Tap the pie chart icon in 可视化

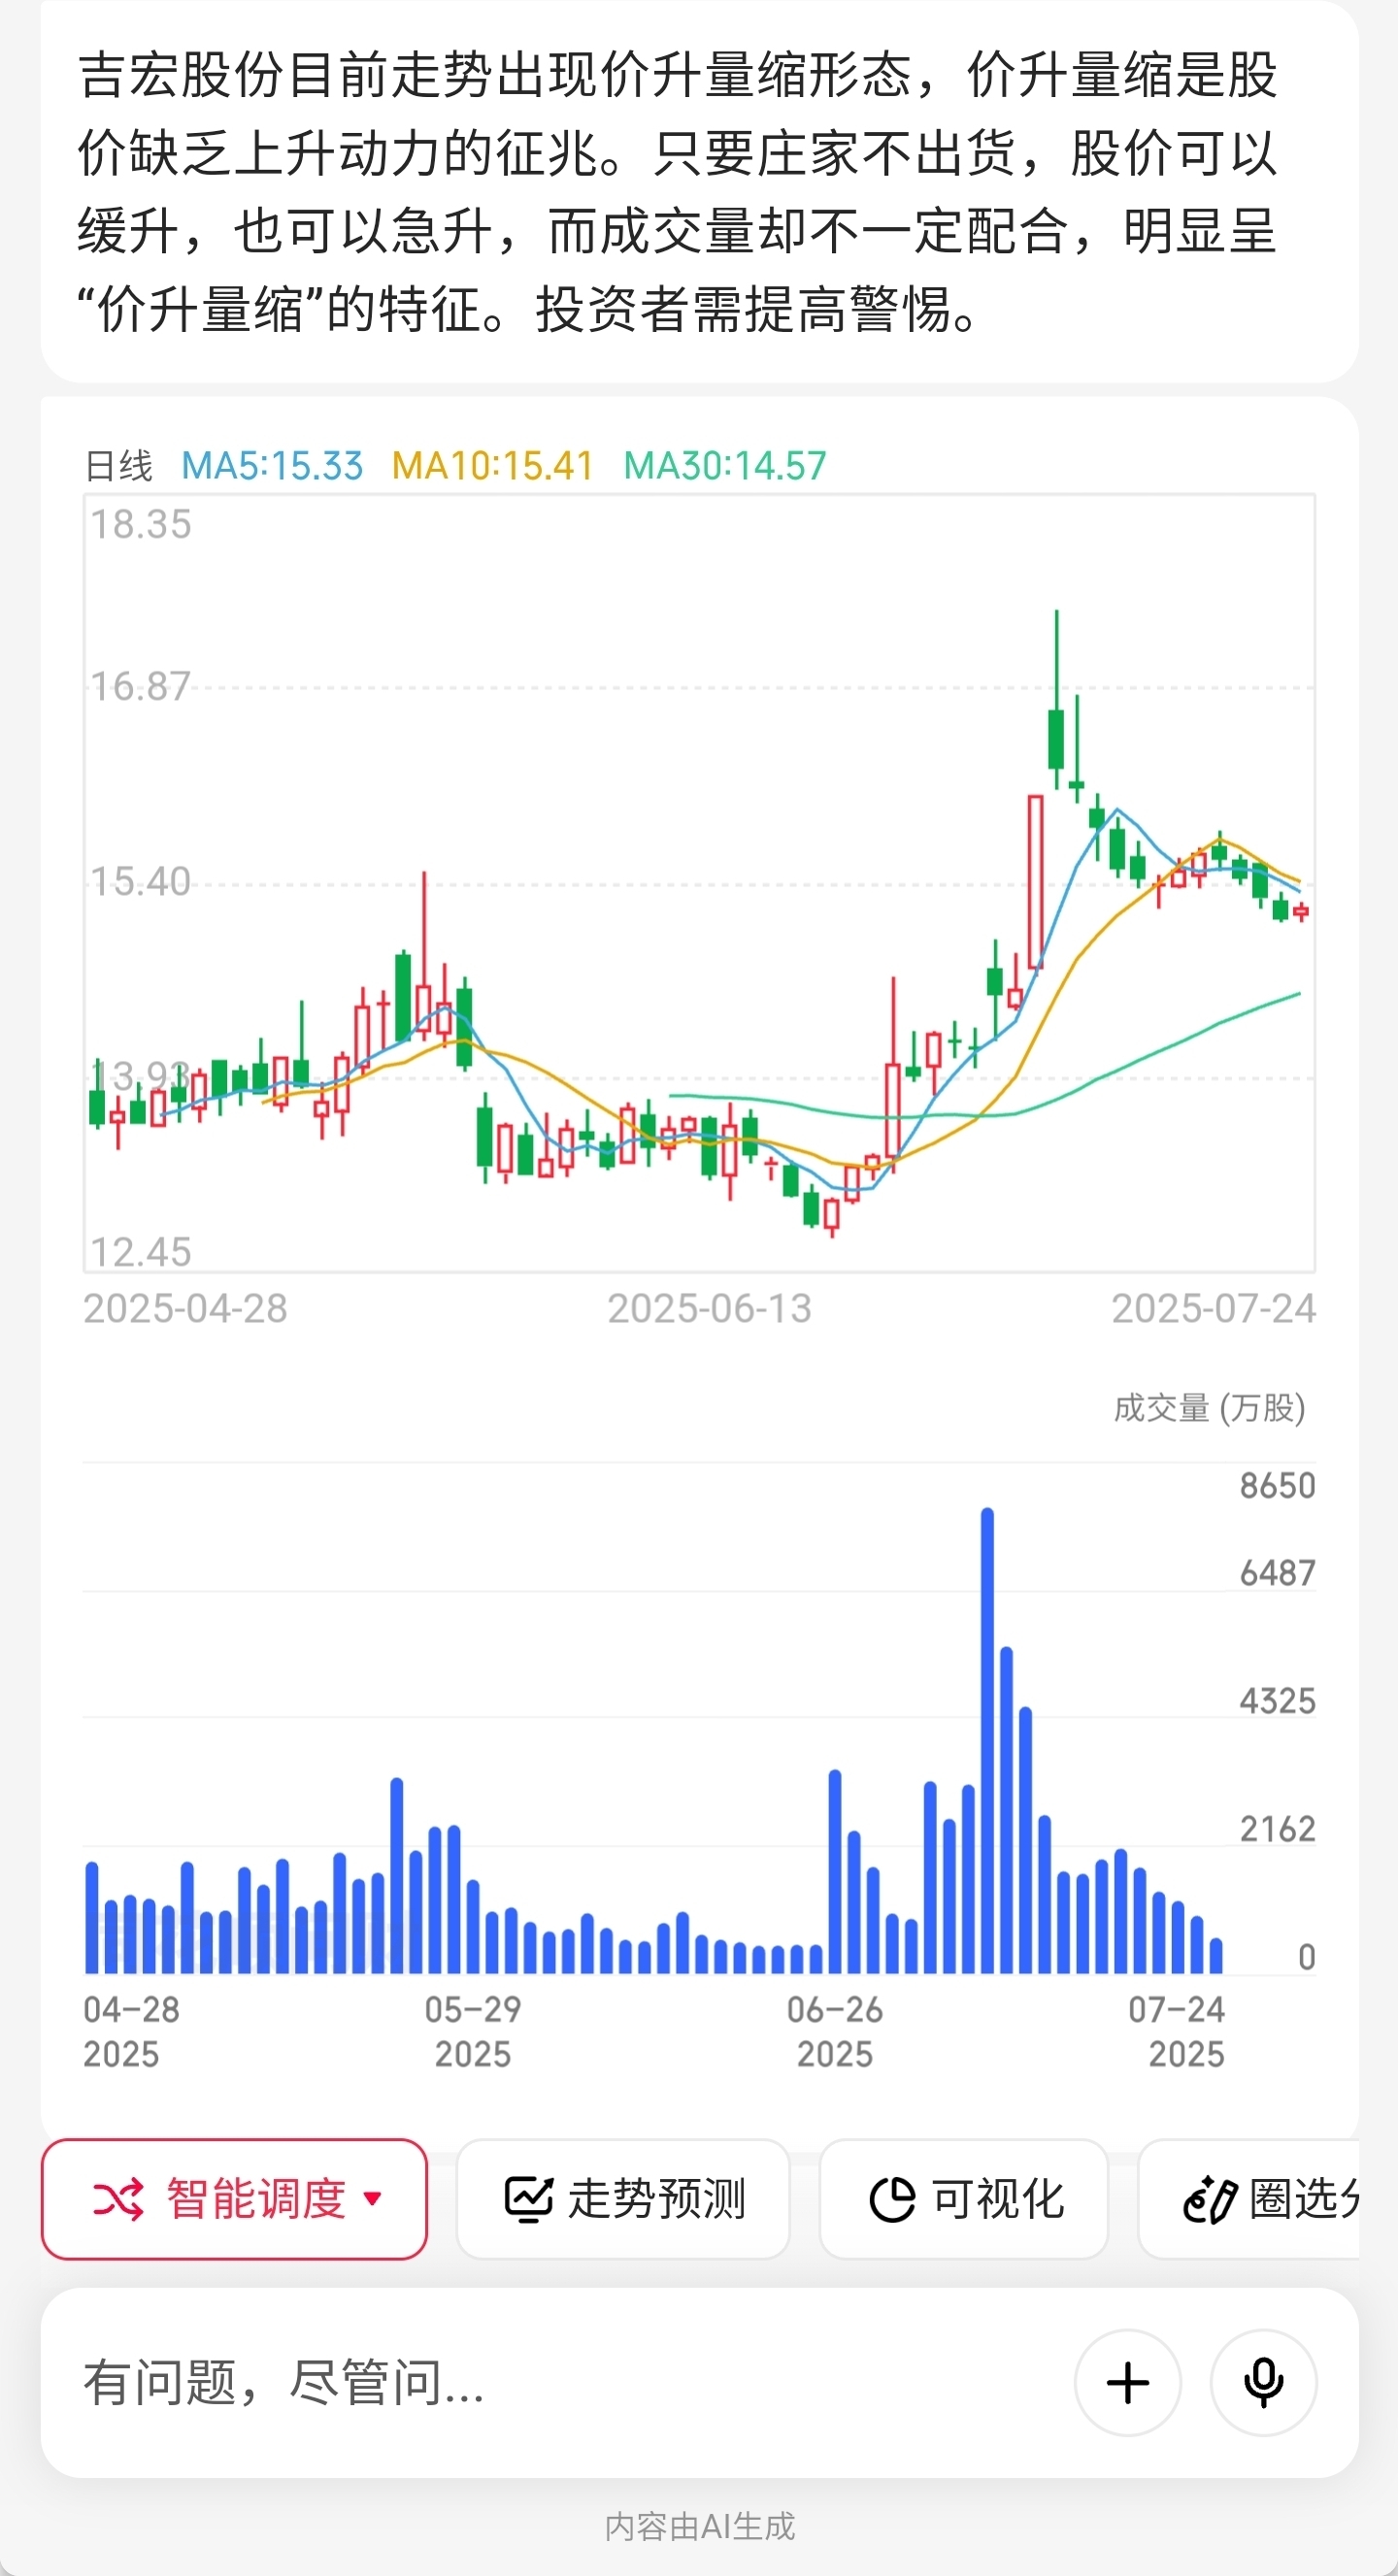tap(892, 2199)
